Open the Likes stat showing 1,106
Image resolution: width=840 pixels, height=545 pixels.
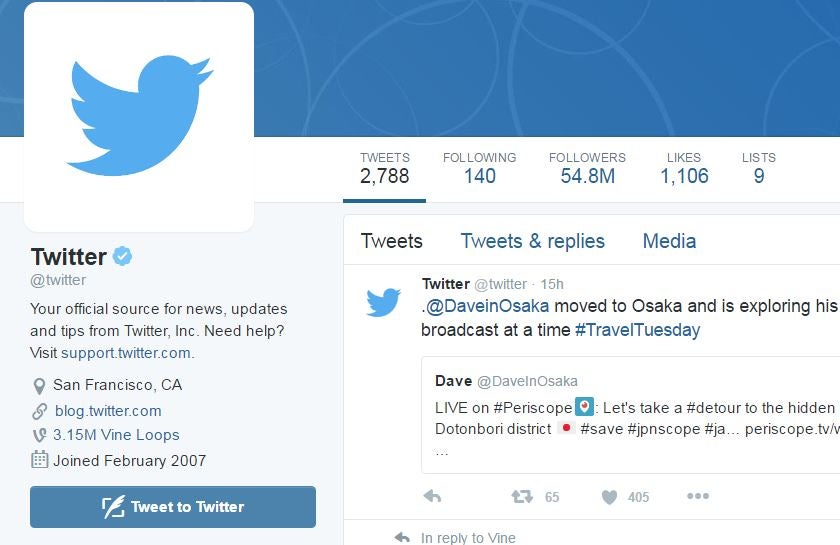(x=684, y=168)
